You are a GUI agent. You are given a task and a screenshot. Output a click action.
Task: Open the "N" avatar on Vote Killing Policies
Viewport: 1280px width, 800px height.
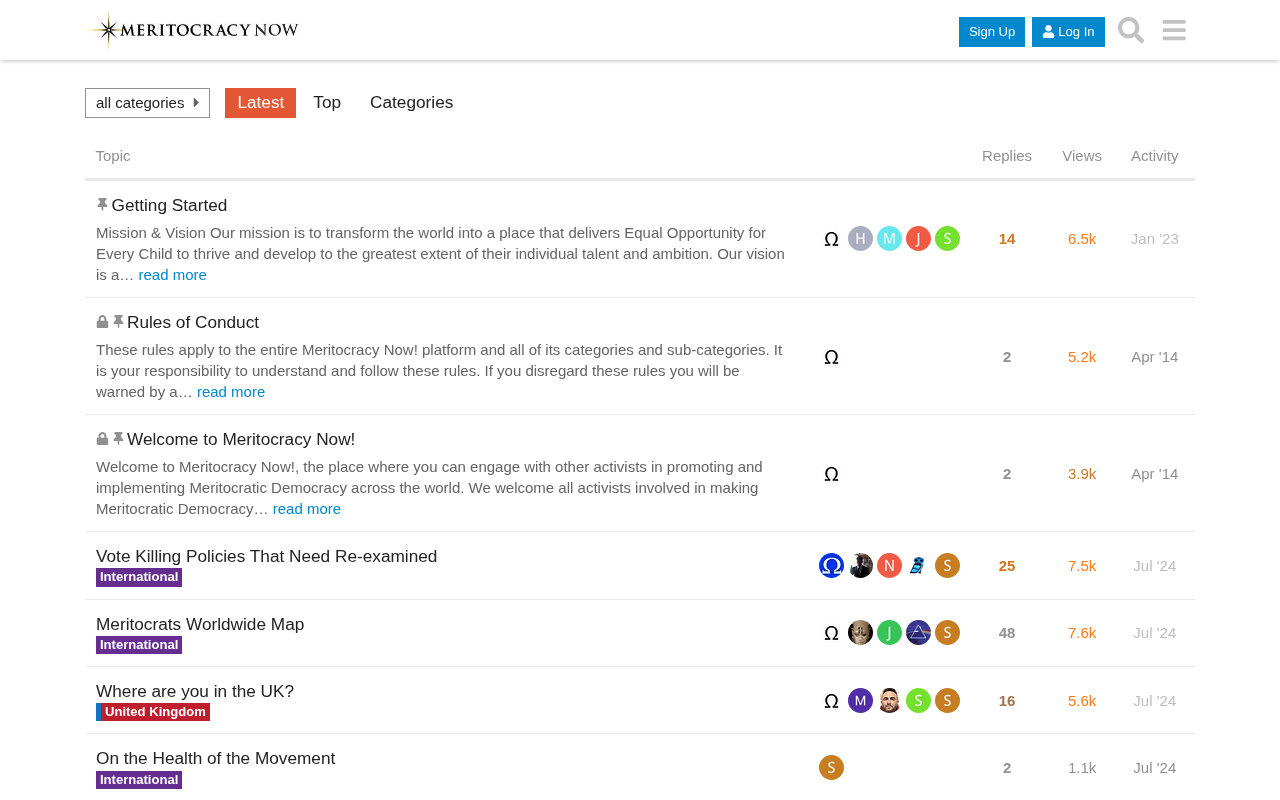click(x=889, y=566)
